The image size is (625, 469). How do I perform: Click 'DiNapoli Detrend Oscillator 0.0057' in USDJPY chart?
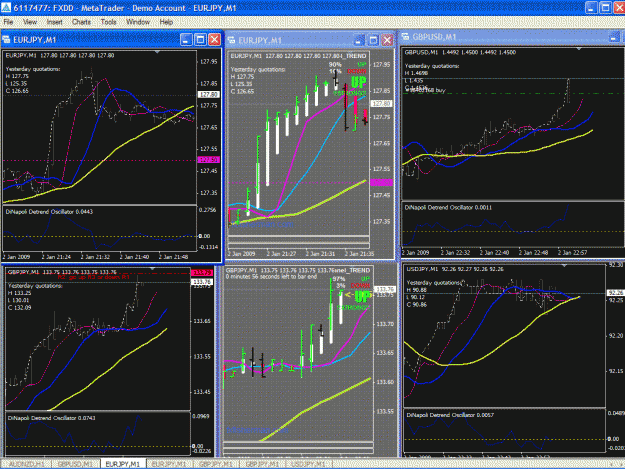(x=450, y=415)
